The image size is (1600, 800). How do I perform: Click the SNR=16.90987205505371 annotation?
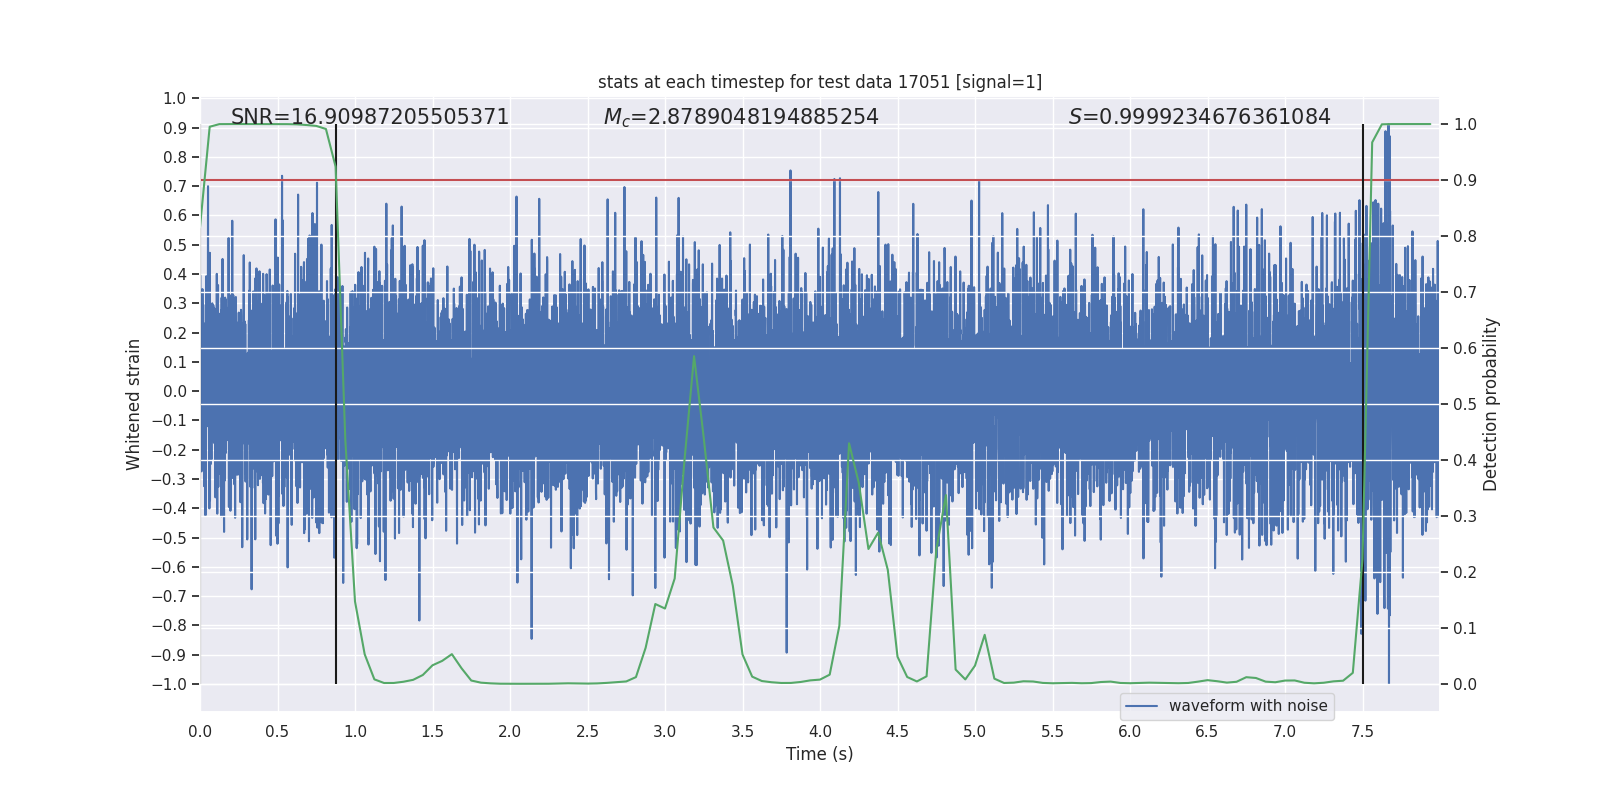coord(370,117)
